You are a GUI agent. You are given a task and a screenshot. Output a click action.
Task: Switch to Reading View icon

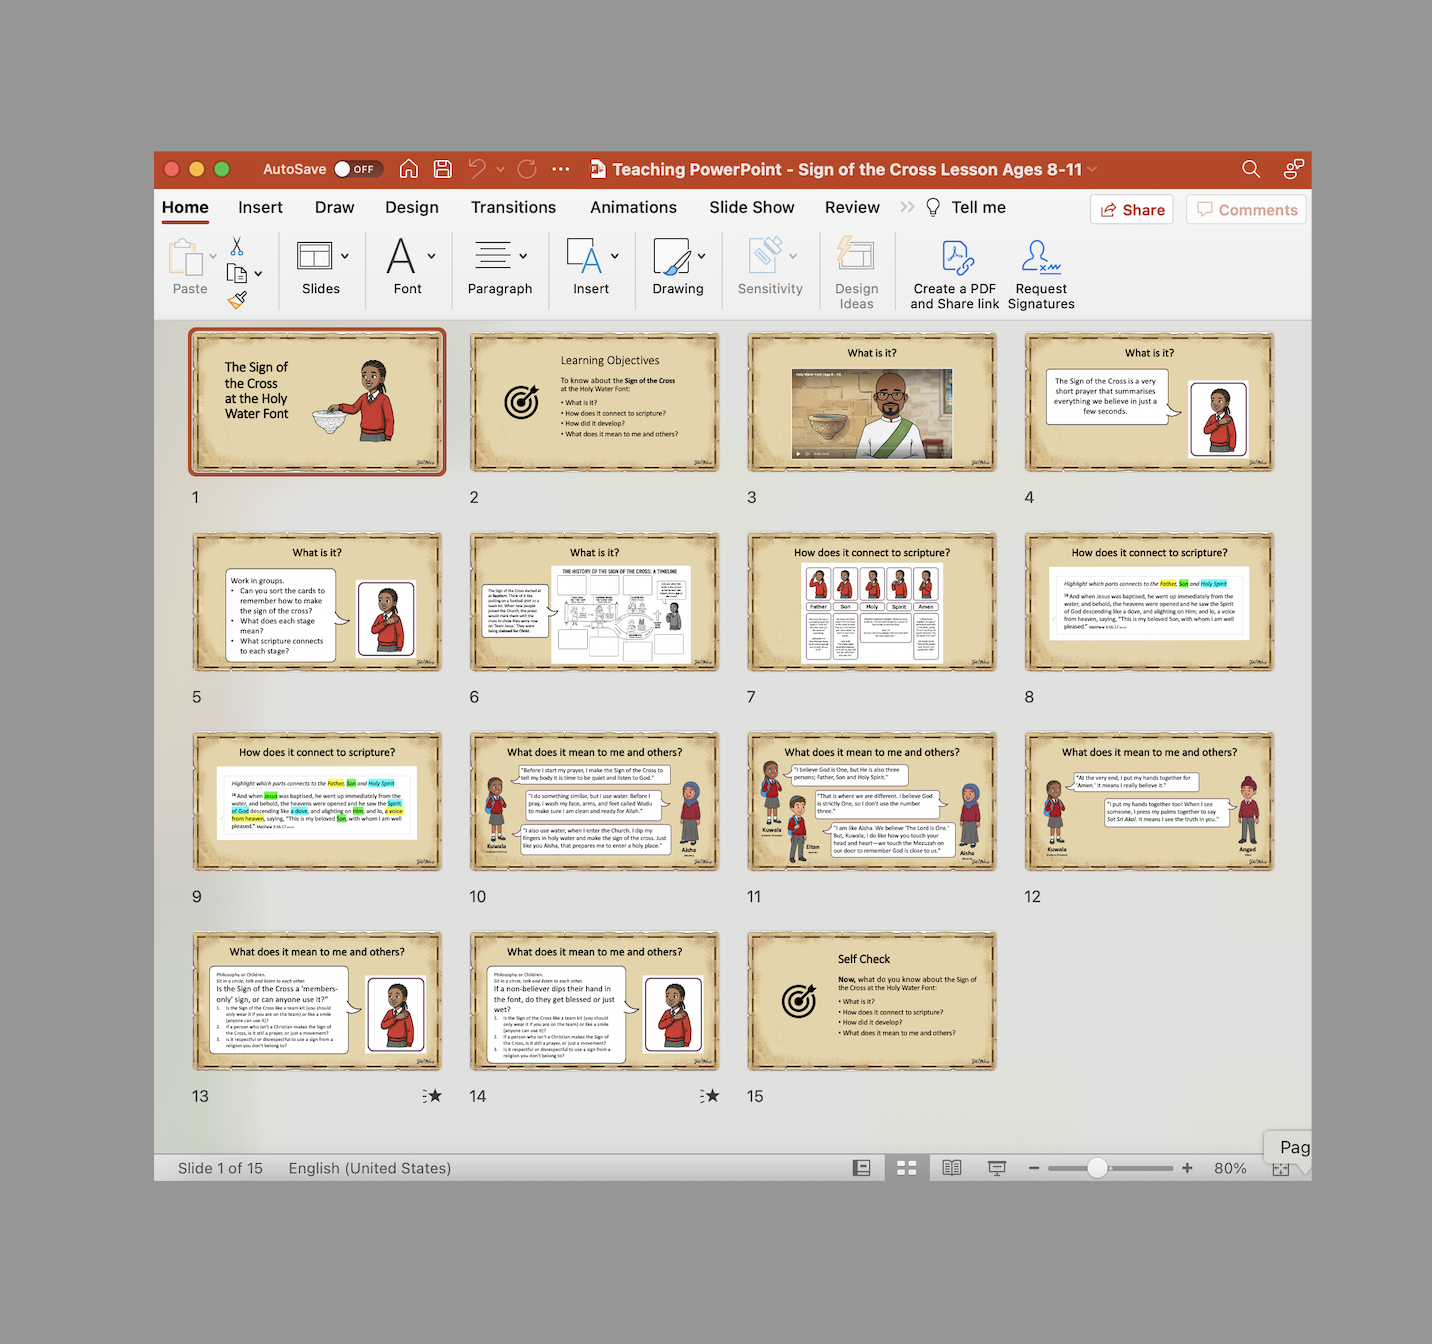click(x=952, y=1168)
